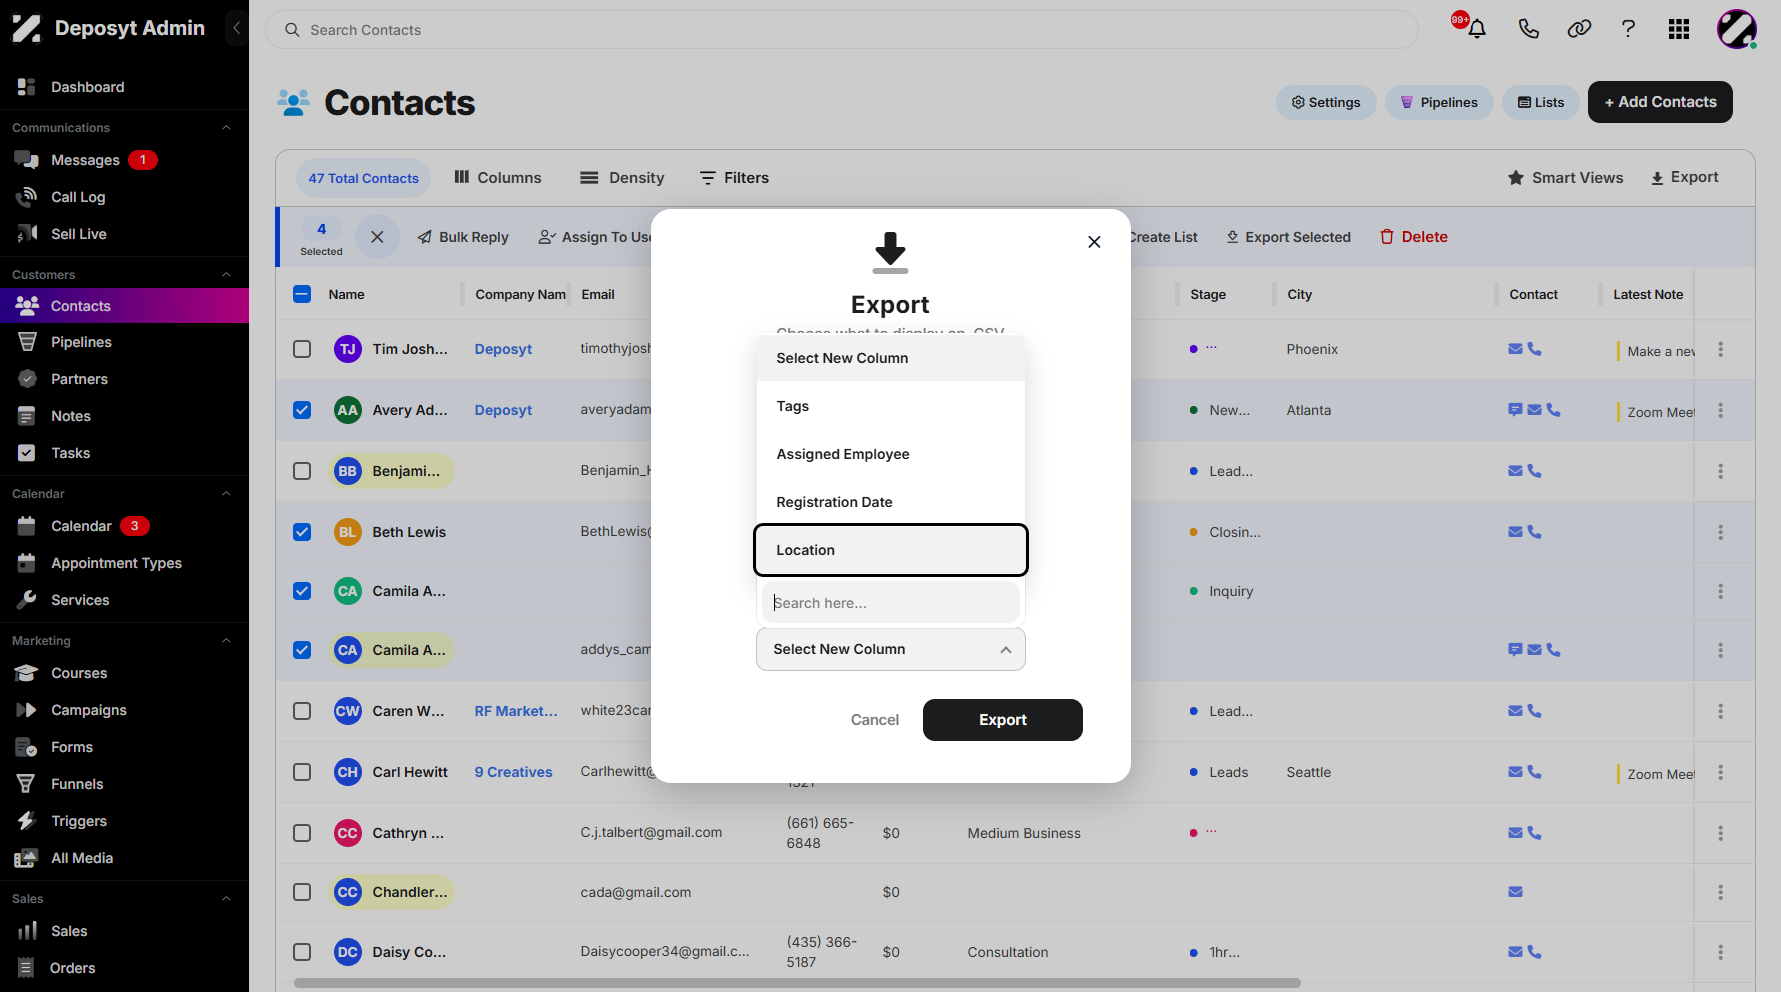Click the Export Selected button
This screenshot has height=992, width=1781.
[x=1289, y=237]
